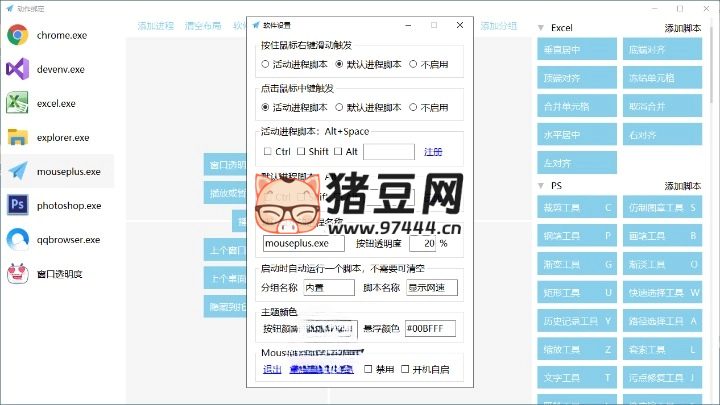Click the PS 文字工具 T button
The image size is (720, 405).
(577, 377)
